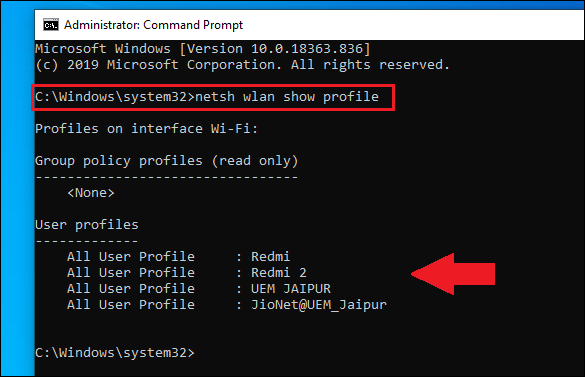Screen dimensions: 585x377
Task: Click the UEM JAIPUR profile name
Action: (x=291, y=289)
